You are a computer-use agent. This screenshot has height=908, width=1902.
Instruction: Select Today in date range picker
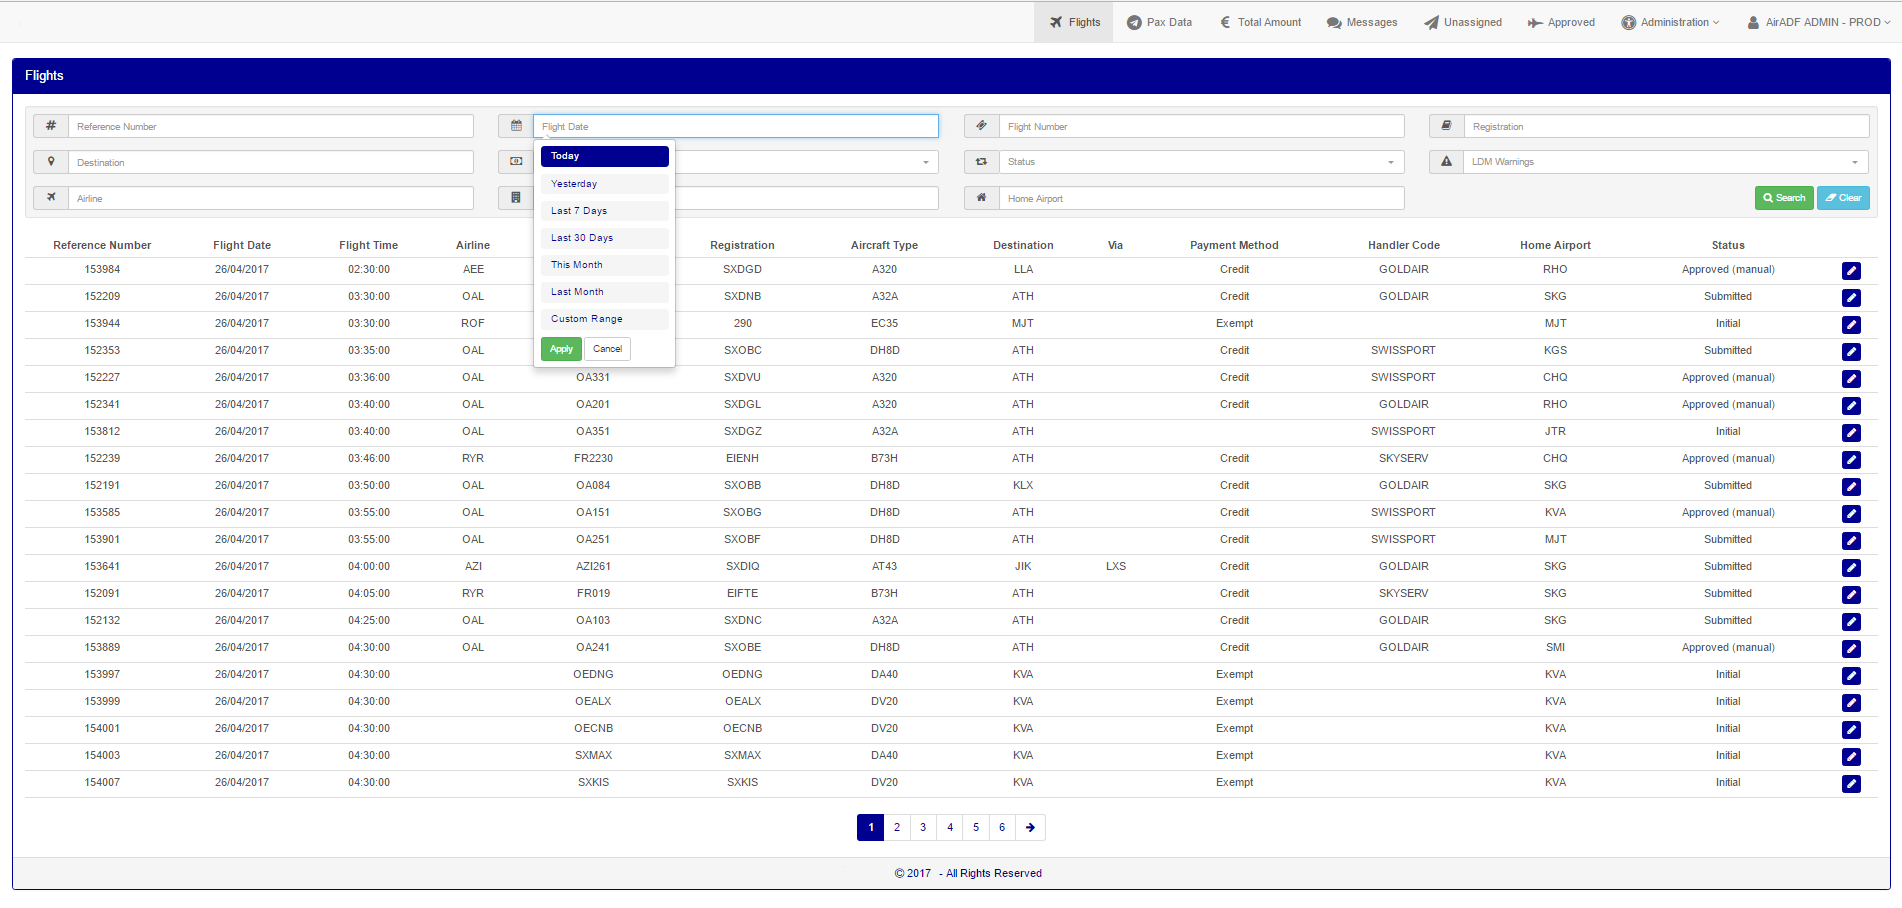[x=605, y=156]
